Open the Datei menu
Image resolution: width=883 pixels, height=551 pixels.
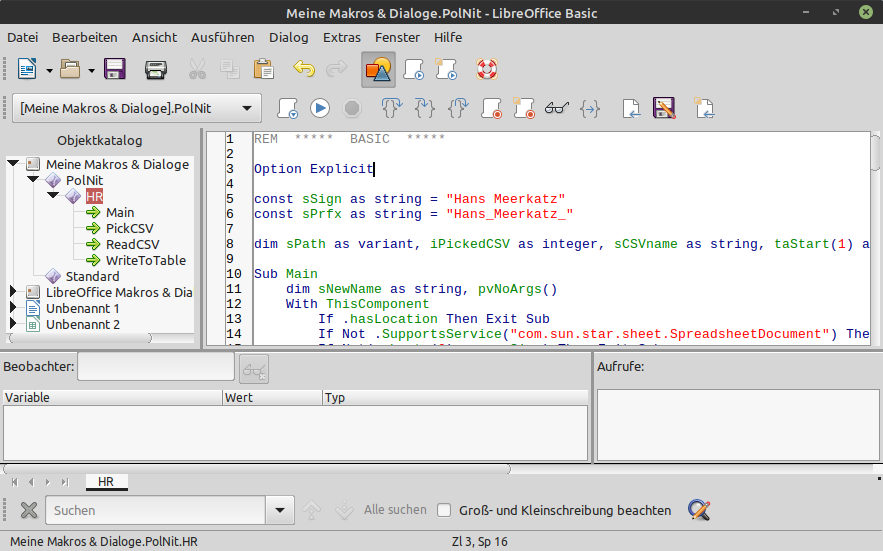[23, 38]
